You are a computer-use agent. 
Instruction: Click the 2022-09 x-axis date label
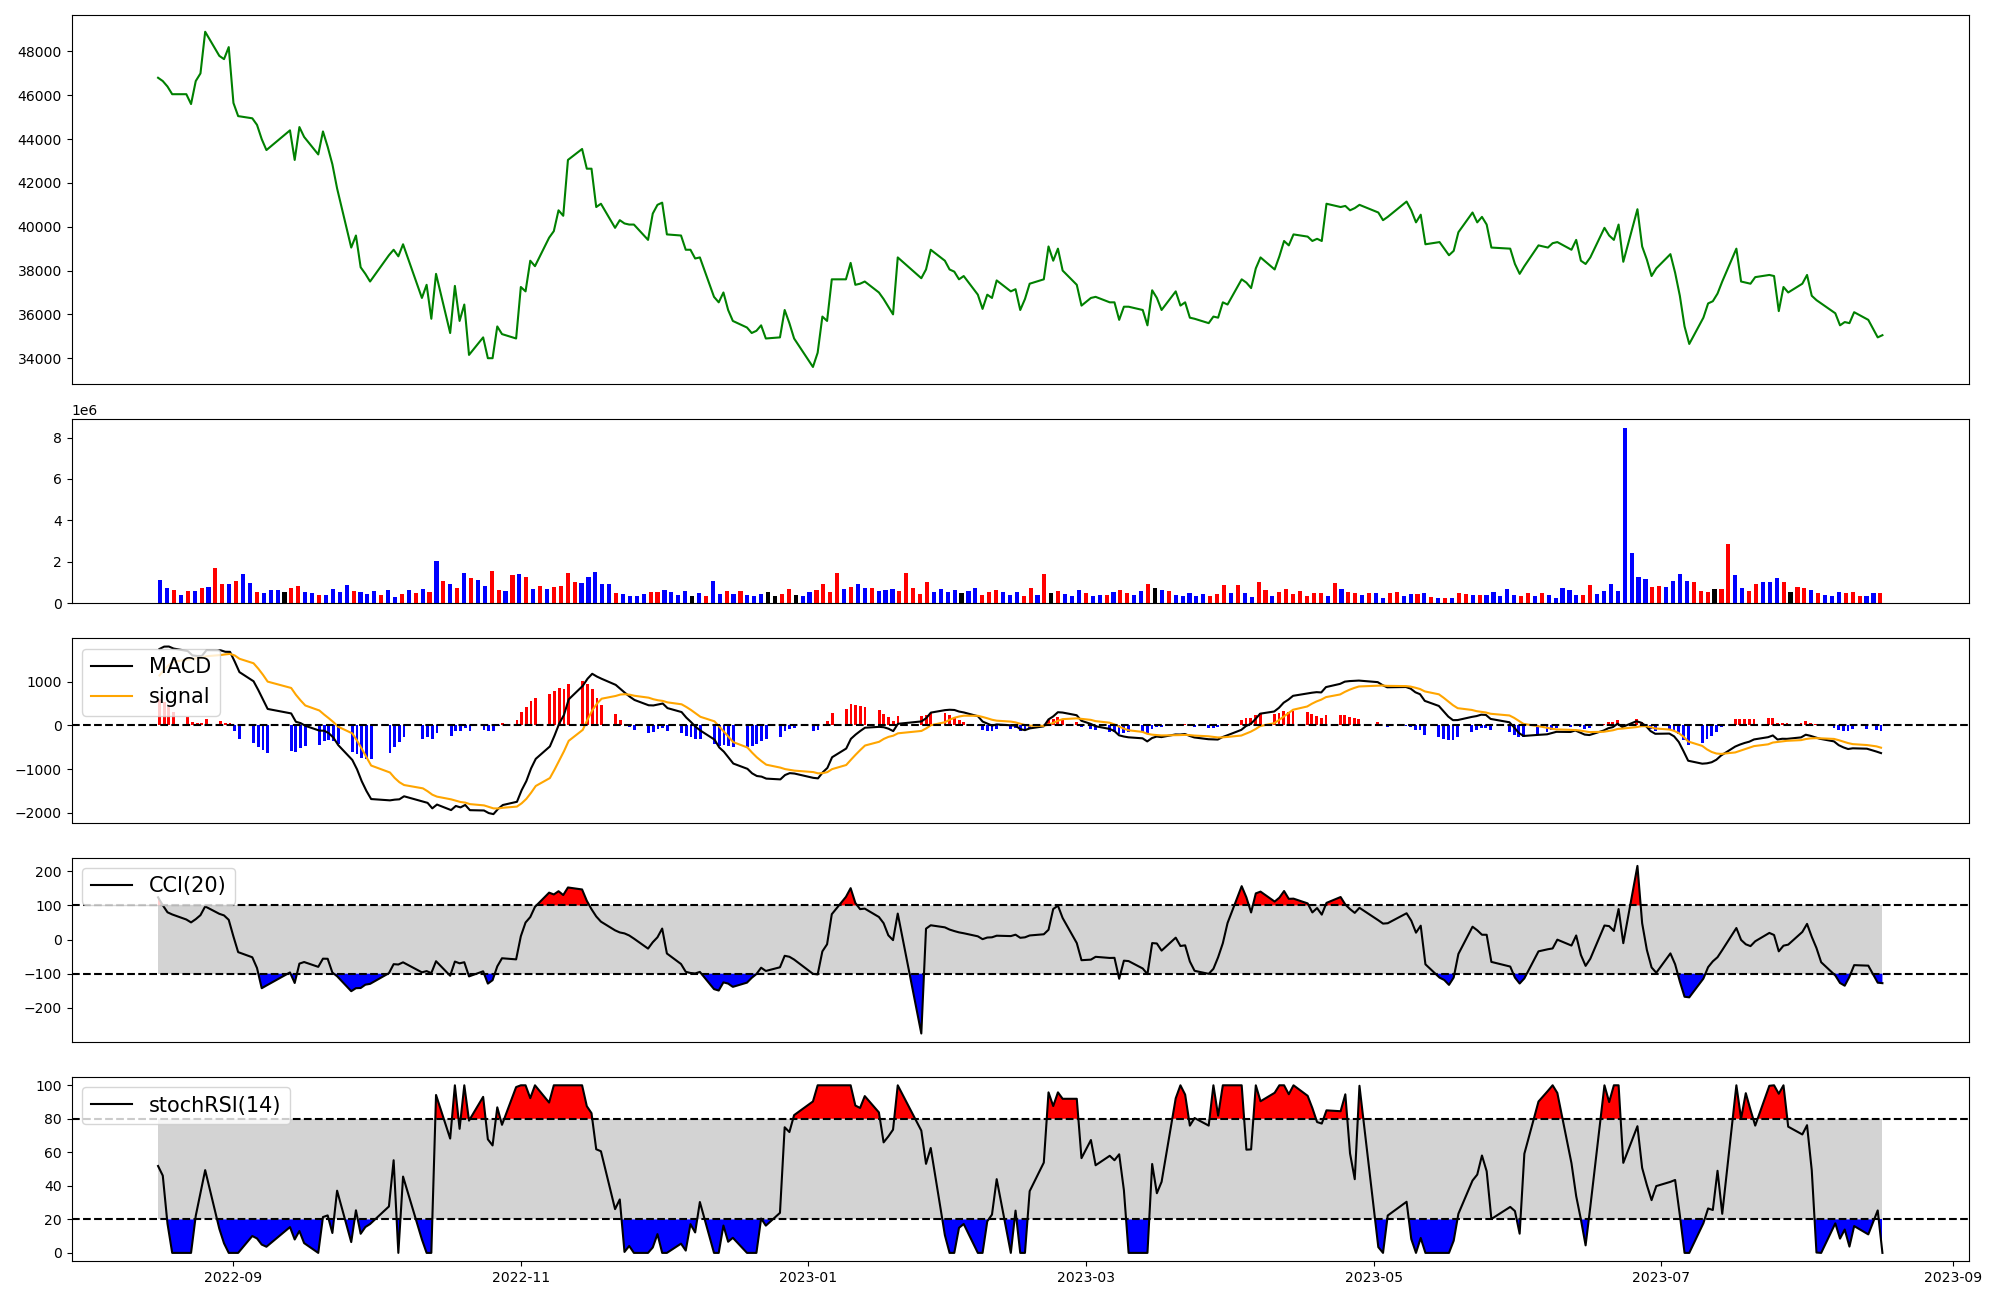click(233, 1276)
